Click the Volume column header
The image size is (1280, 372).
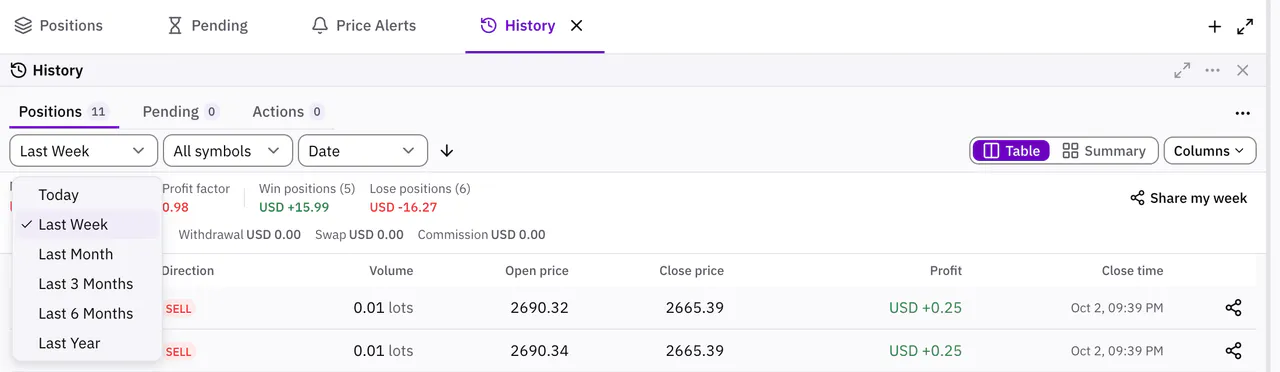coord(391,271)
